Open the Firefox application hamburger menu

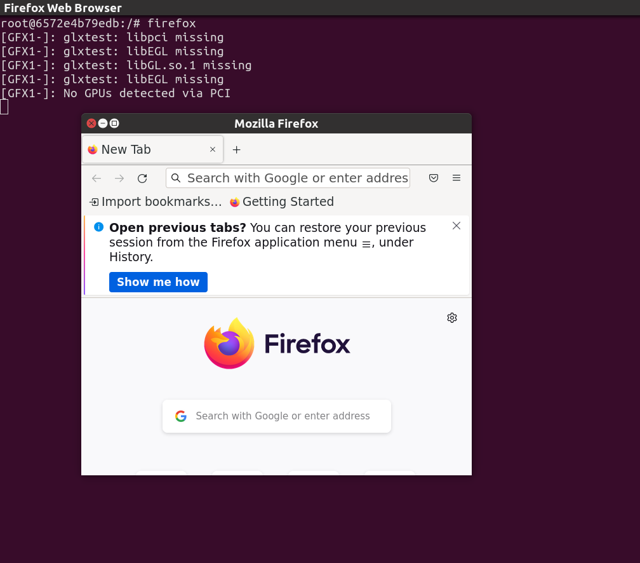pos(456,178)
